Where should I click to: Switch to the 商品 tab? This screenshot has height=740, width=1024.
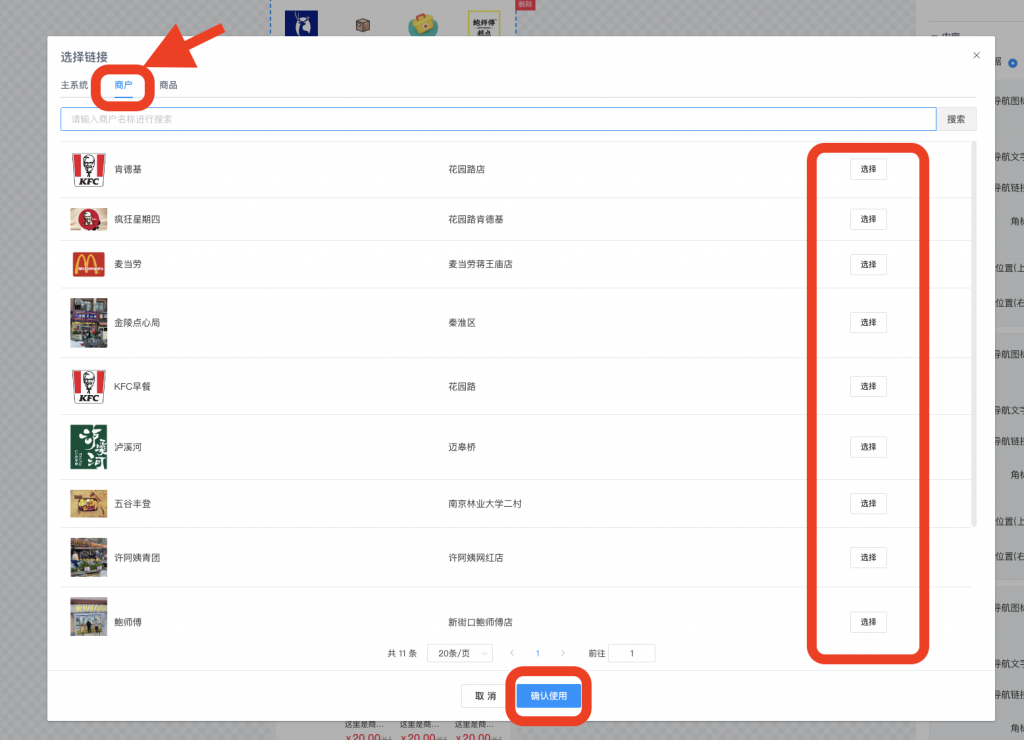(x=168, y=85)
